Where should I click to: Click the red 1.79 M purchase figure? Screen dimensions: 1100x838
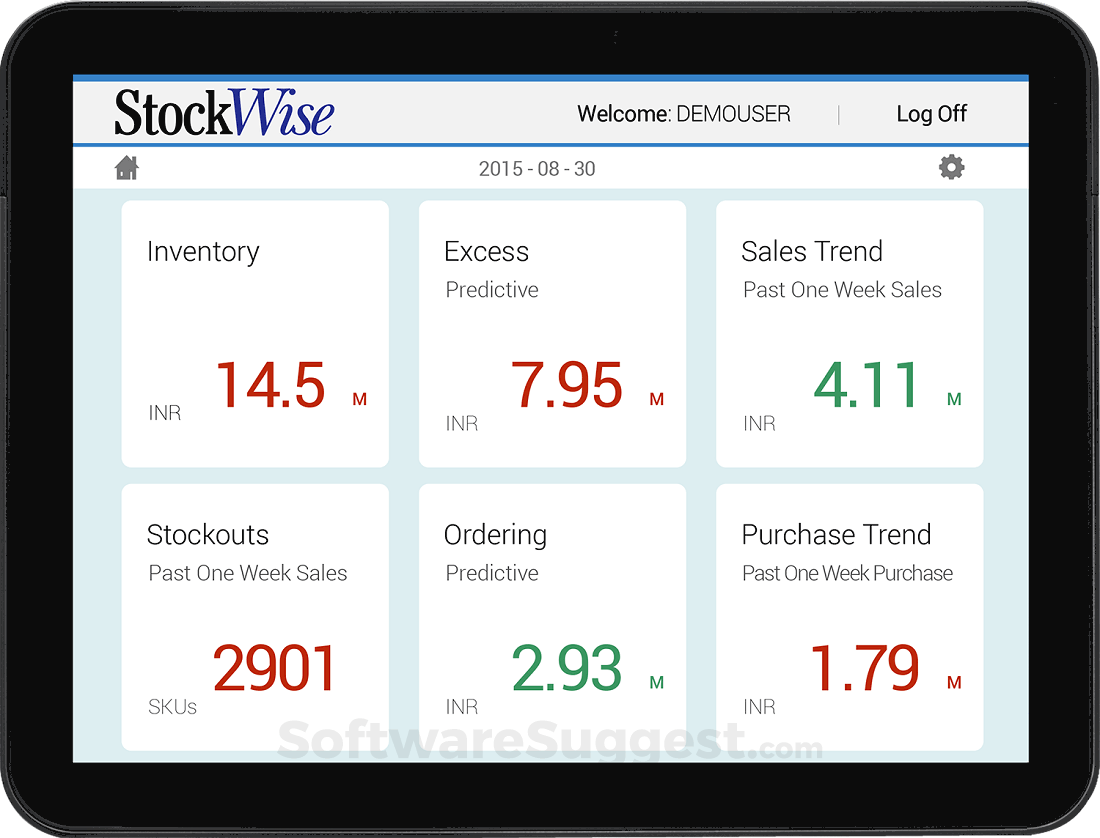click(867, 667)
